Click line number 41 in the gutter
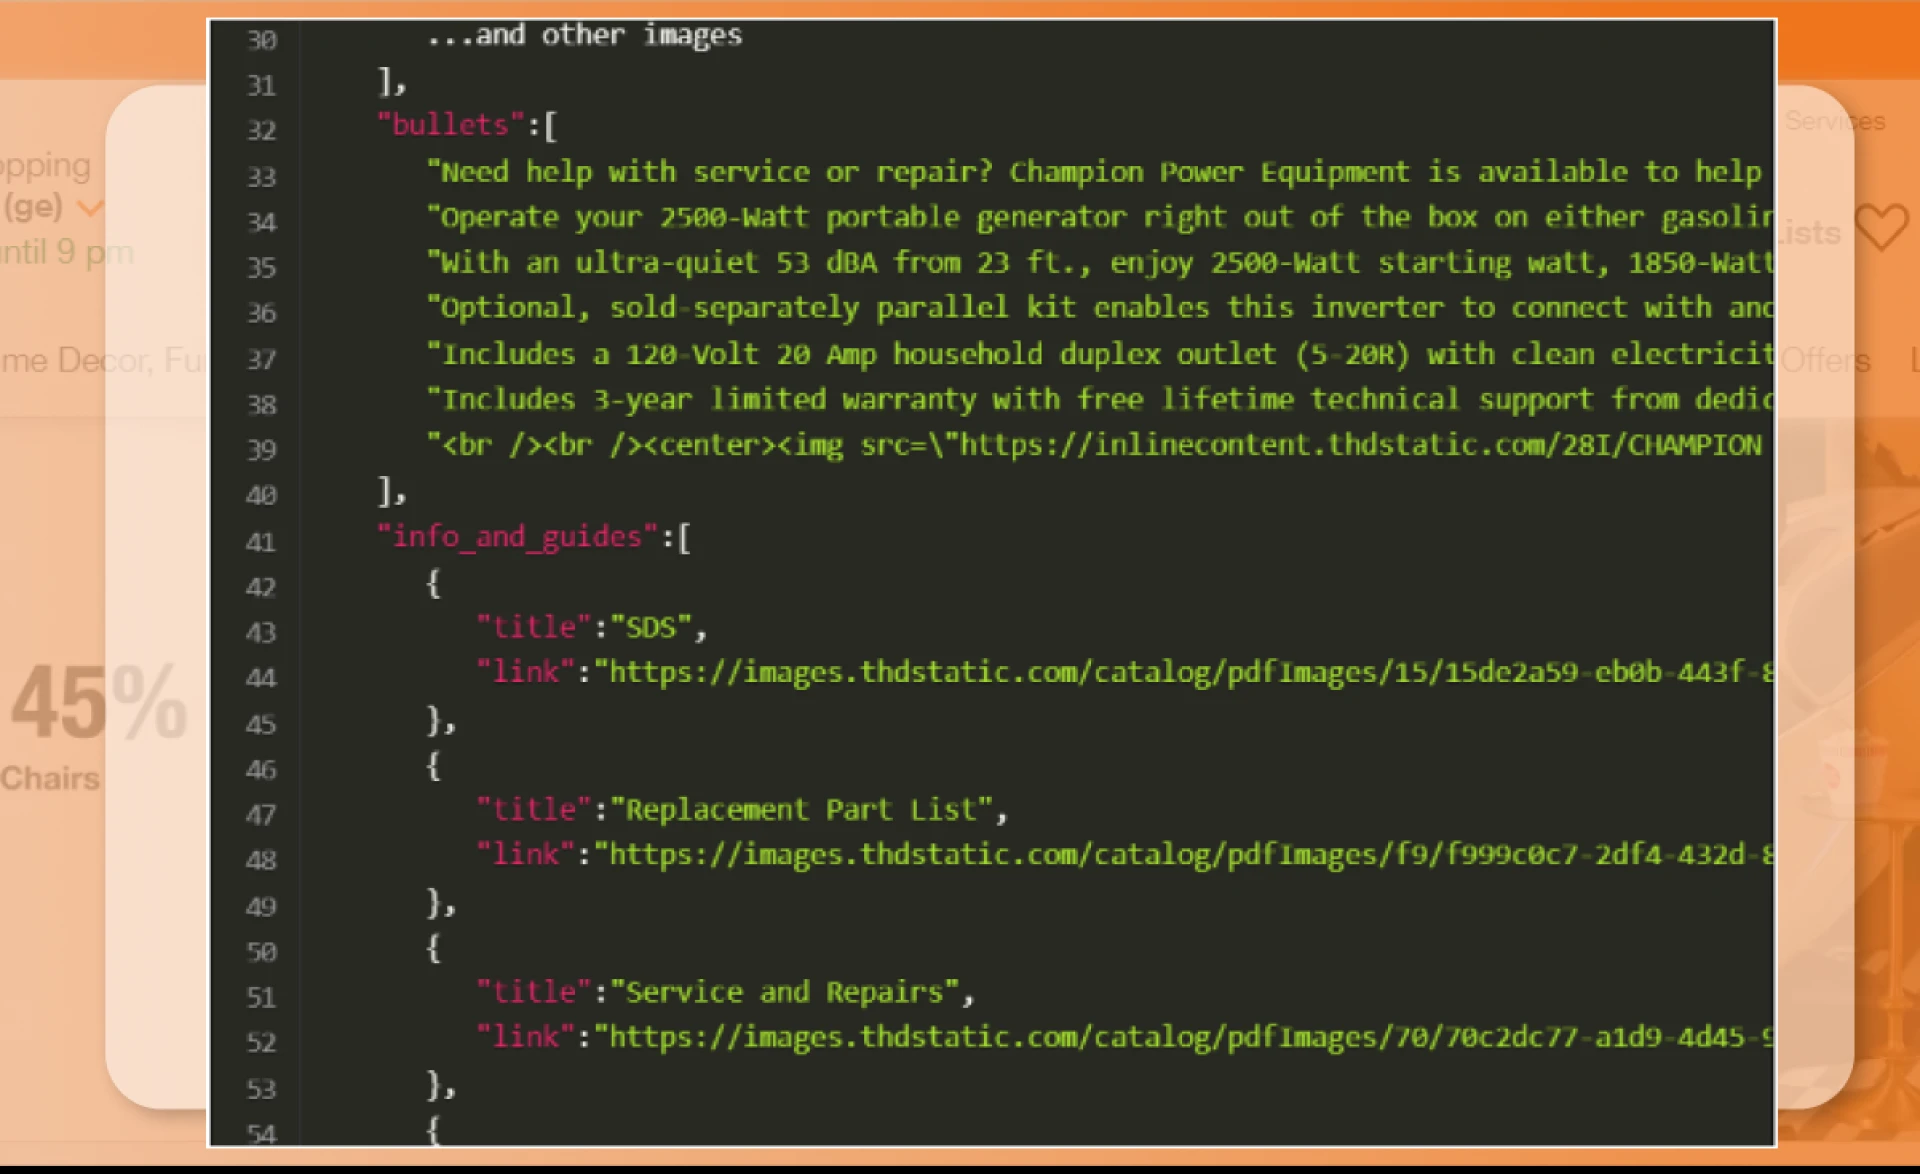The width and height of the screenshot is (1920, 1174). [261, 542]
